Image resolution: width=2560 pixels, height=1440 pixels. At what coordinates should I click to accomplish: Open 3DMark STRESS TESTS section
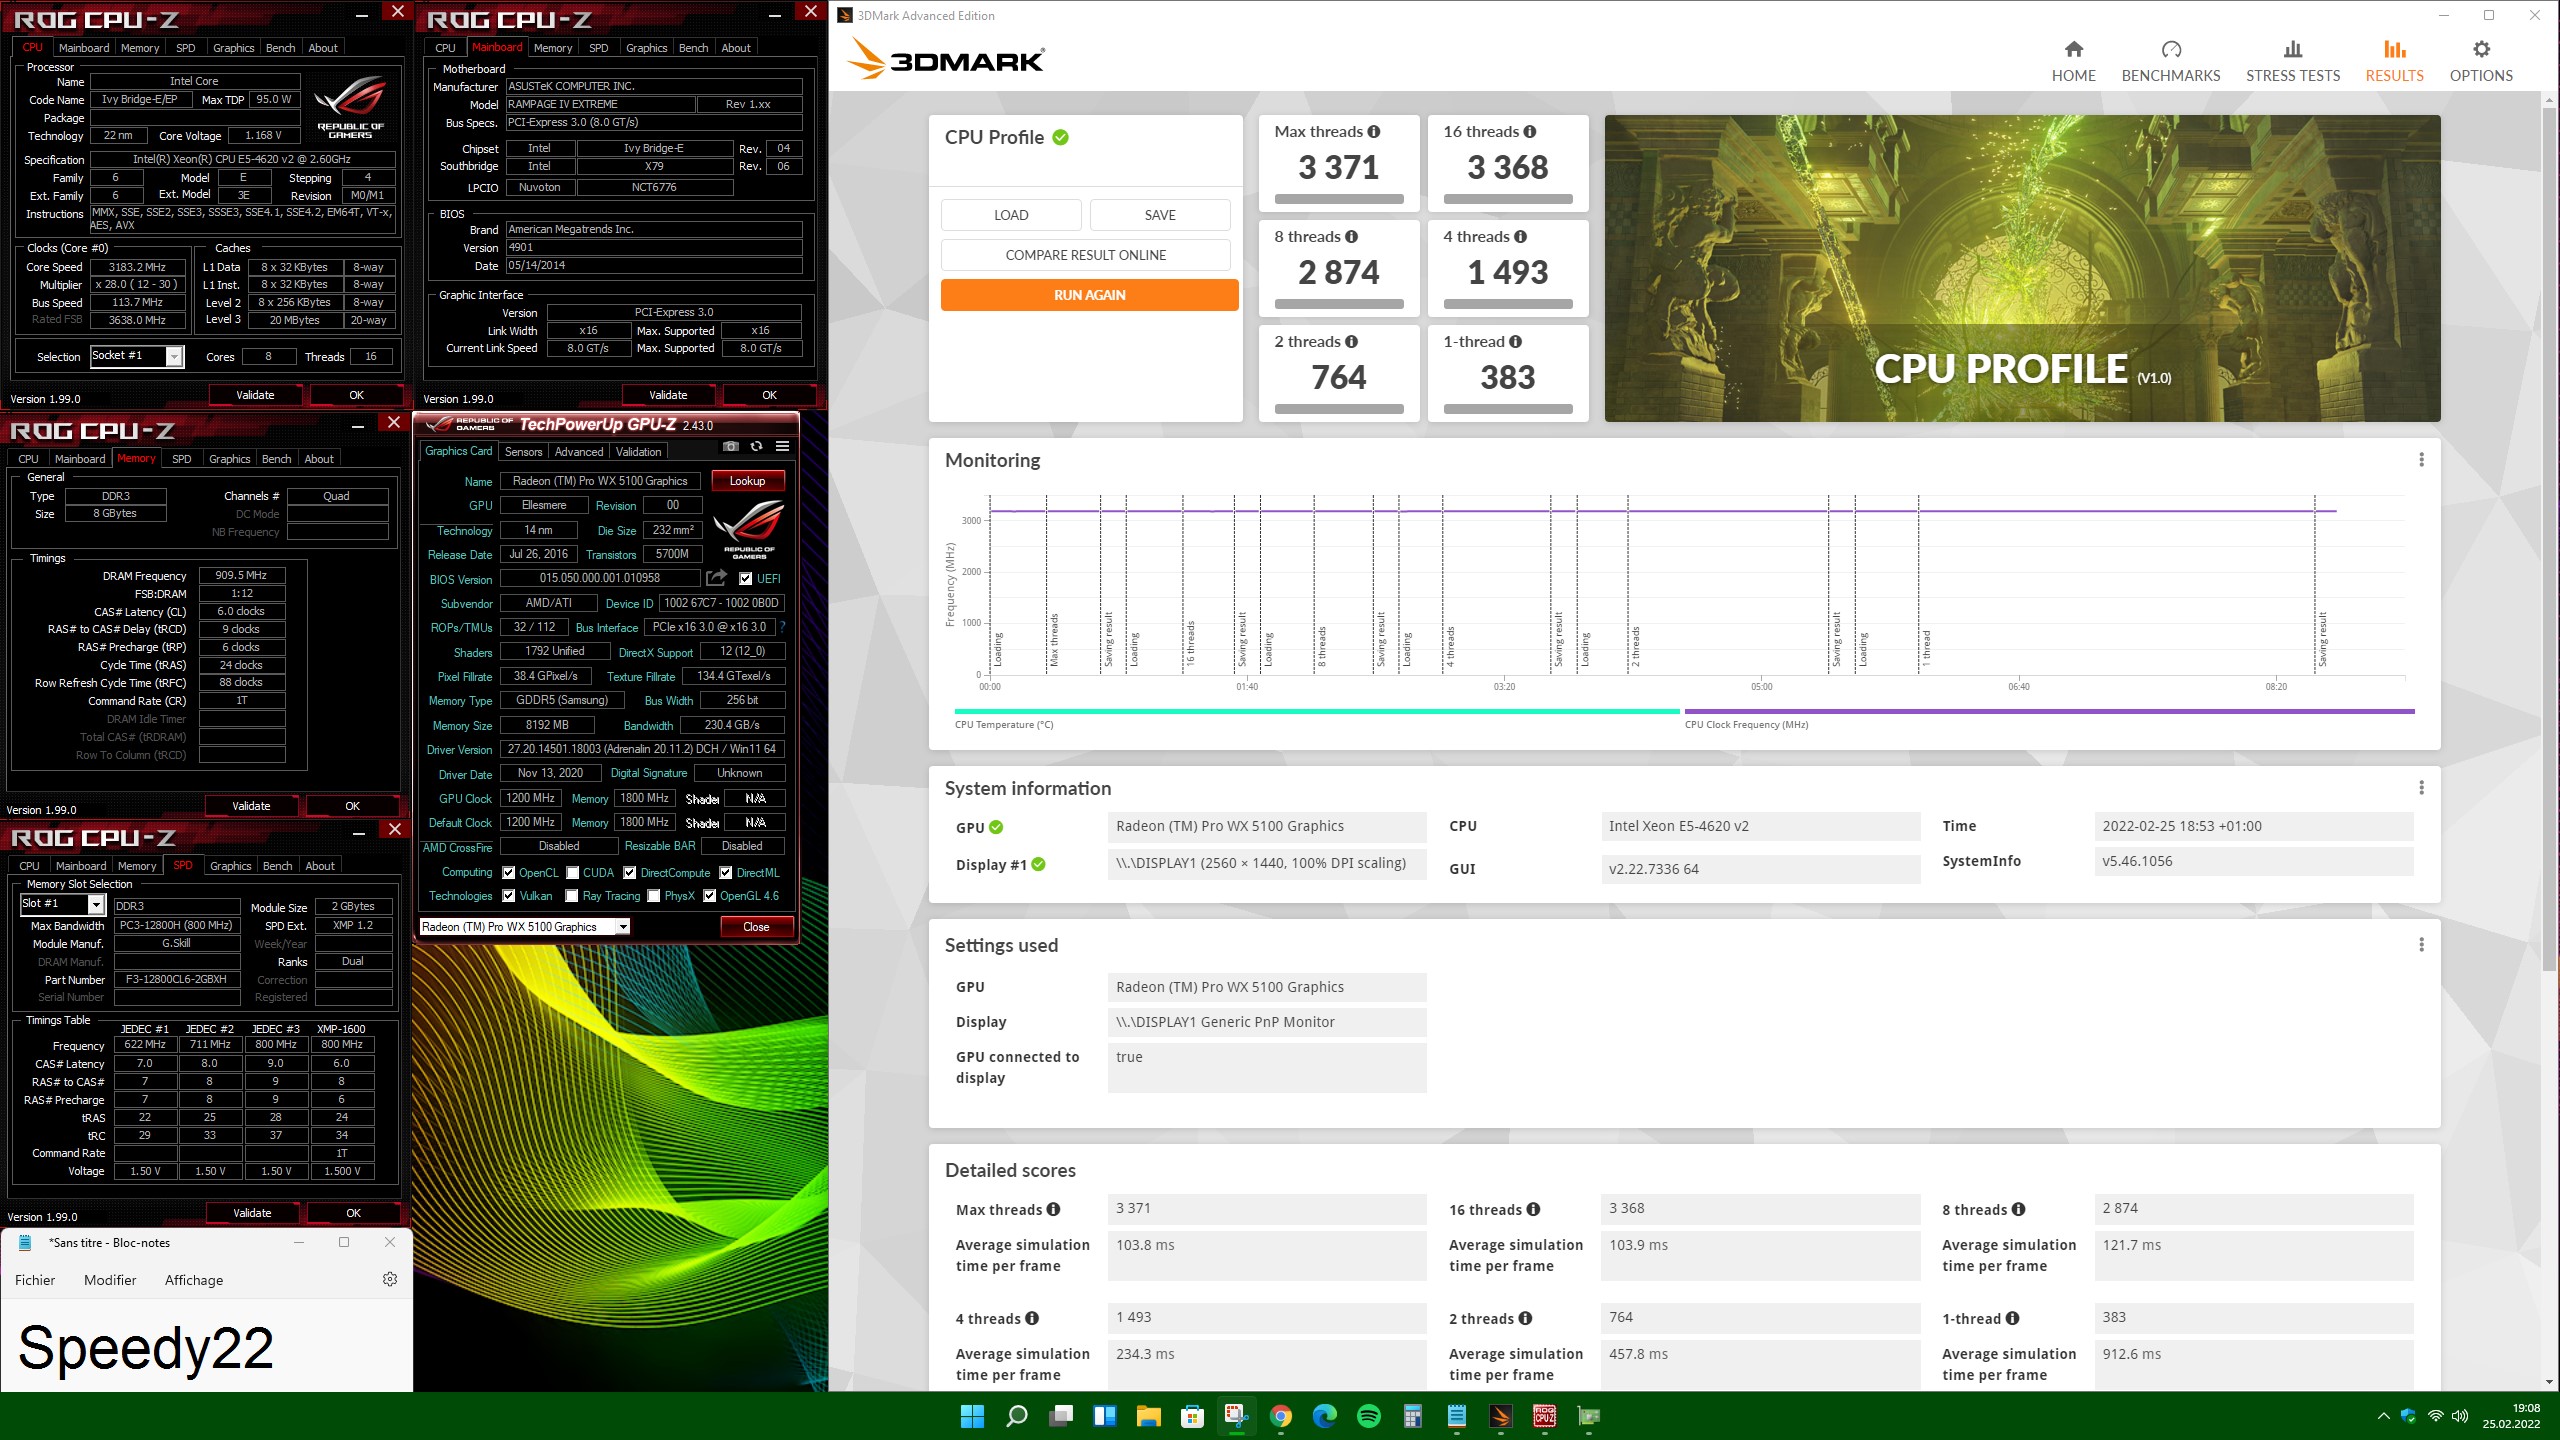(2292, 62)
